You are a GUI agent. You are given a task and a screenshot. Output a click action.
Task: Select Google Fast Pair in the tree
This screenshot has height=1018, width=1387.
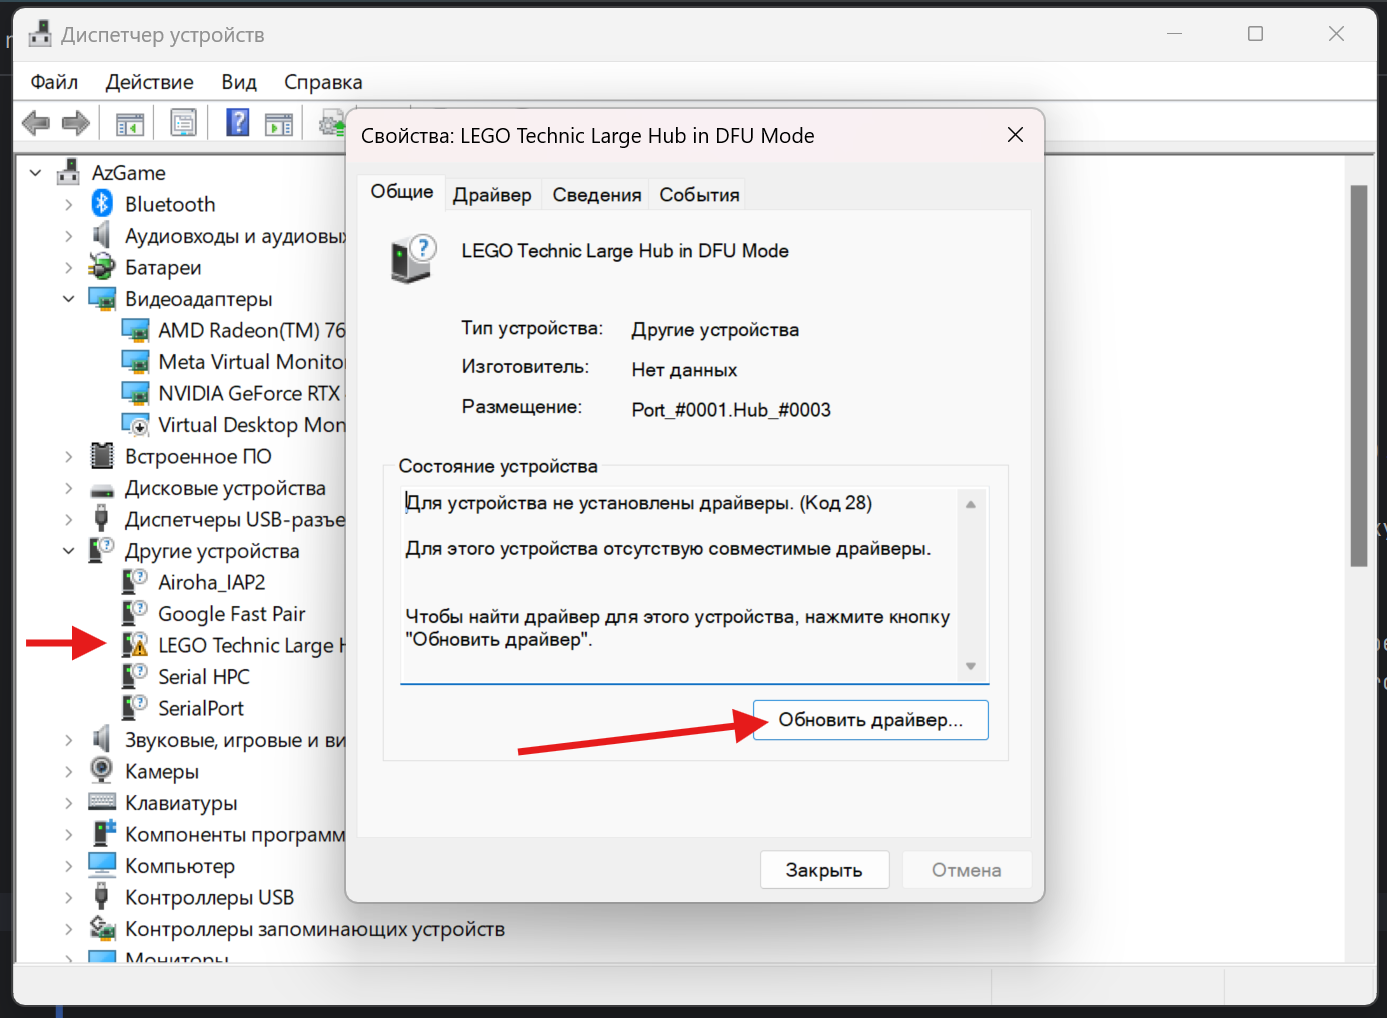click(x=231, y=614)
